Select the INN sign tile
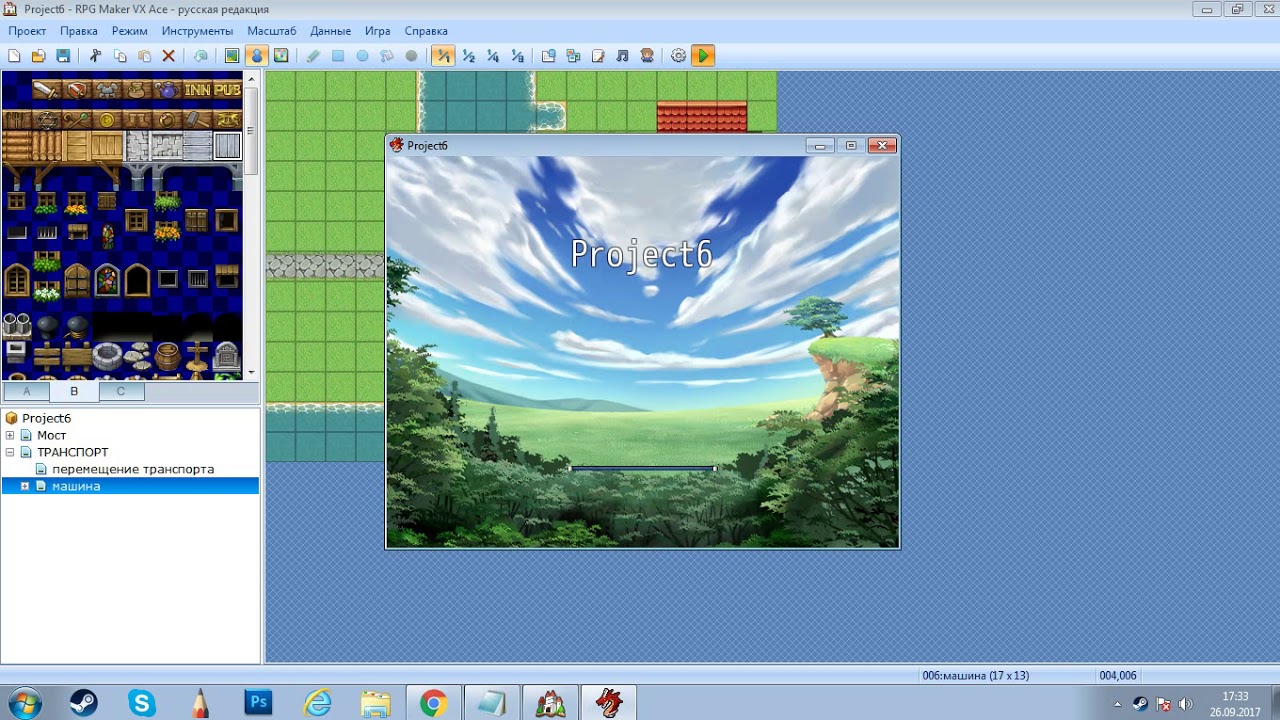This screenshot has height=720, width=1280. [x=197, y=90]
